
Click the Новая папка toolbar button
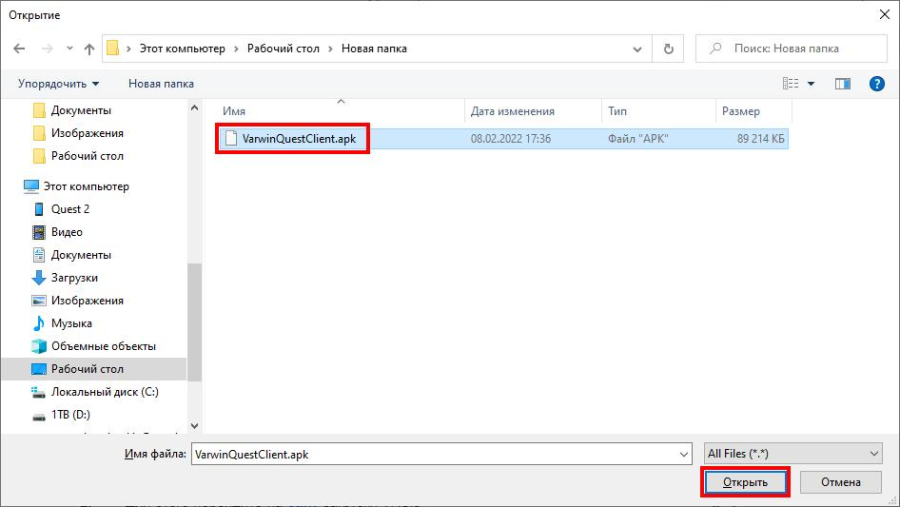coord(161,84)
